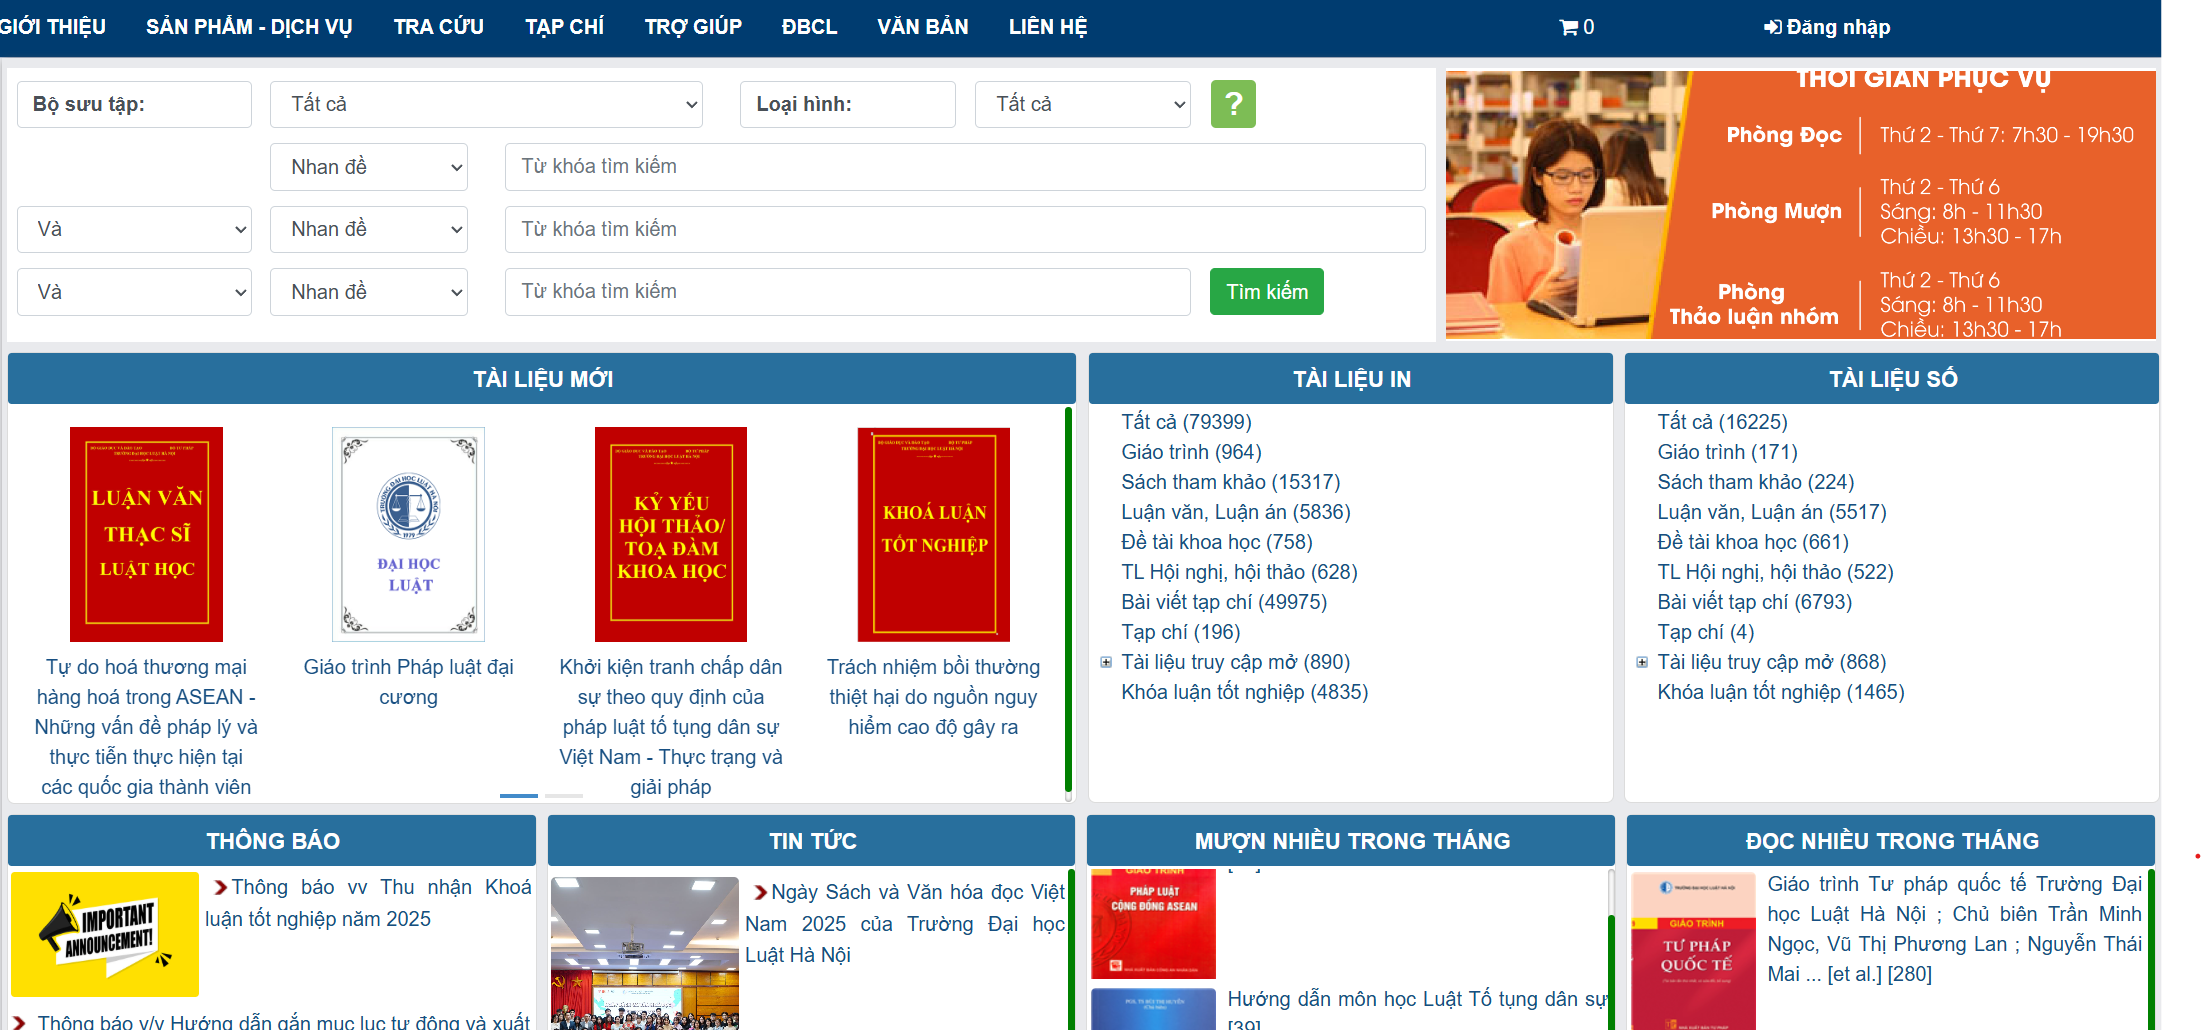
Task: Open the TẠP CHÍ menu
Action: 564,27
